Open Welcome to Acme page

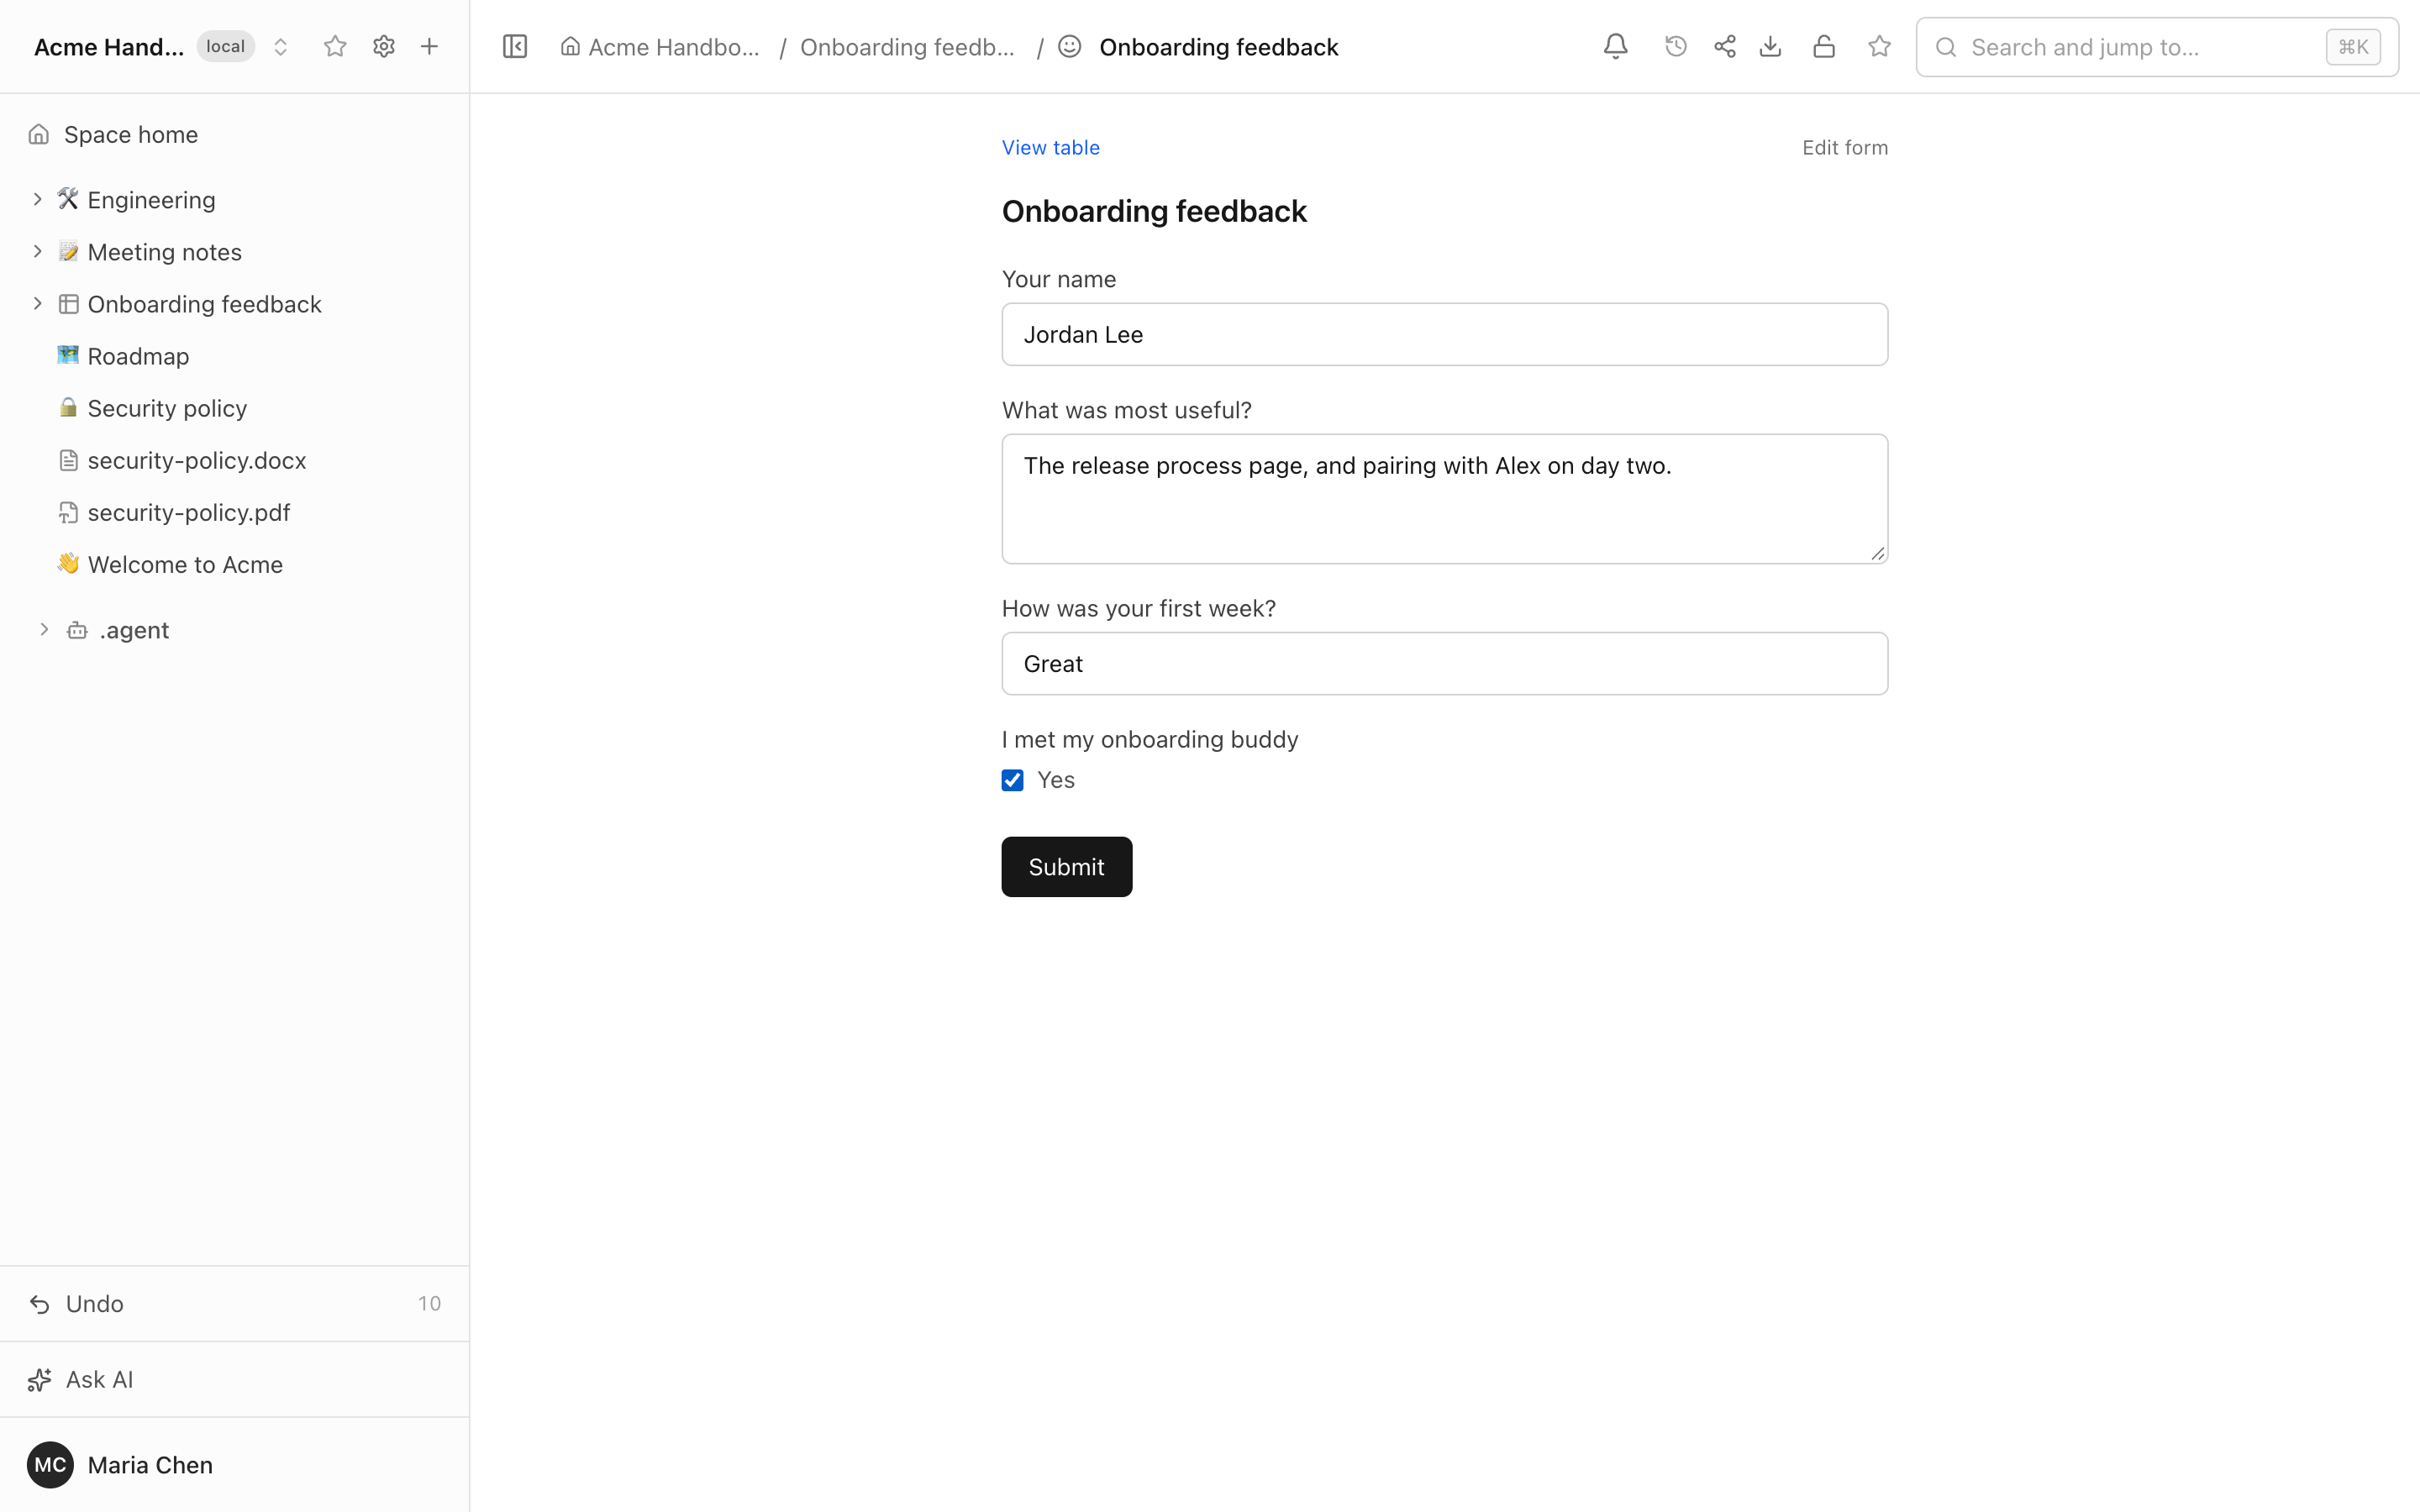(185, 564)
